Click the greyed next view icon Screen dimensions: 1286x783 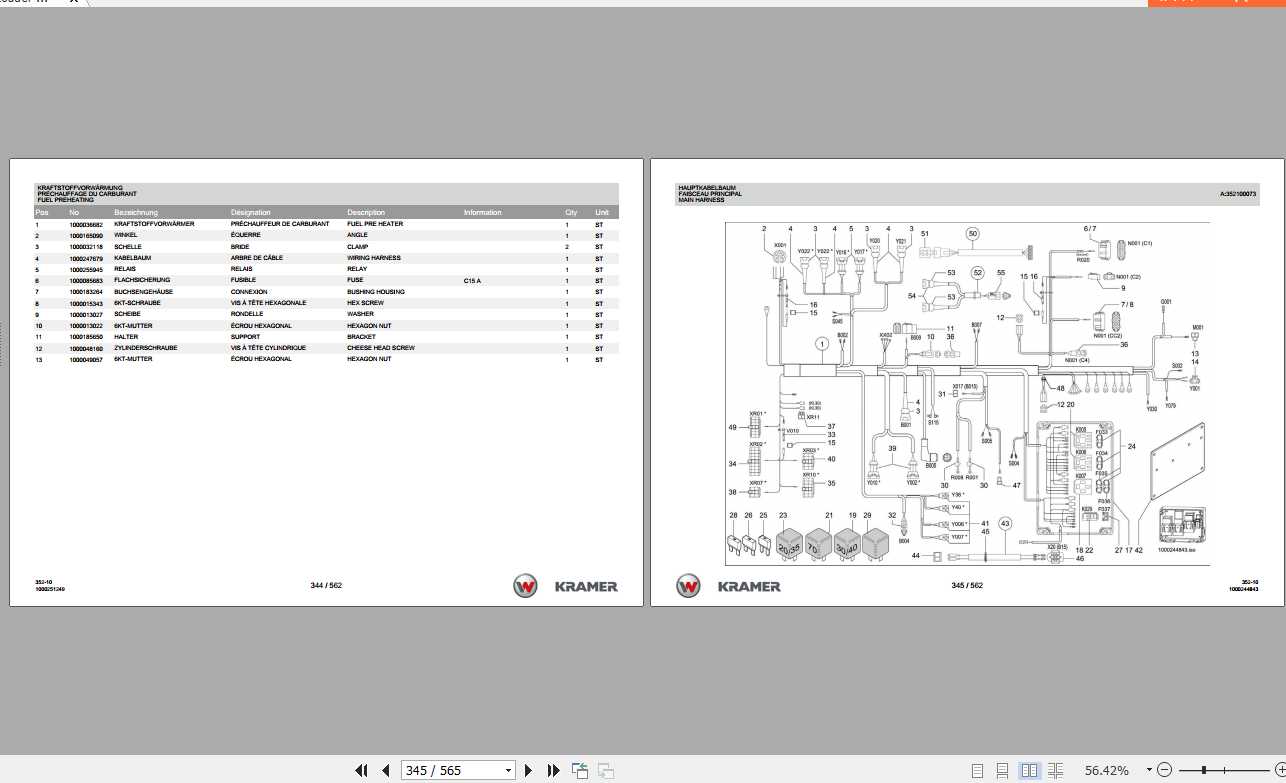[x=605, y=770]
